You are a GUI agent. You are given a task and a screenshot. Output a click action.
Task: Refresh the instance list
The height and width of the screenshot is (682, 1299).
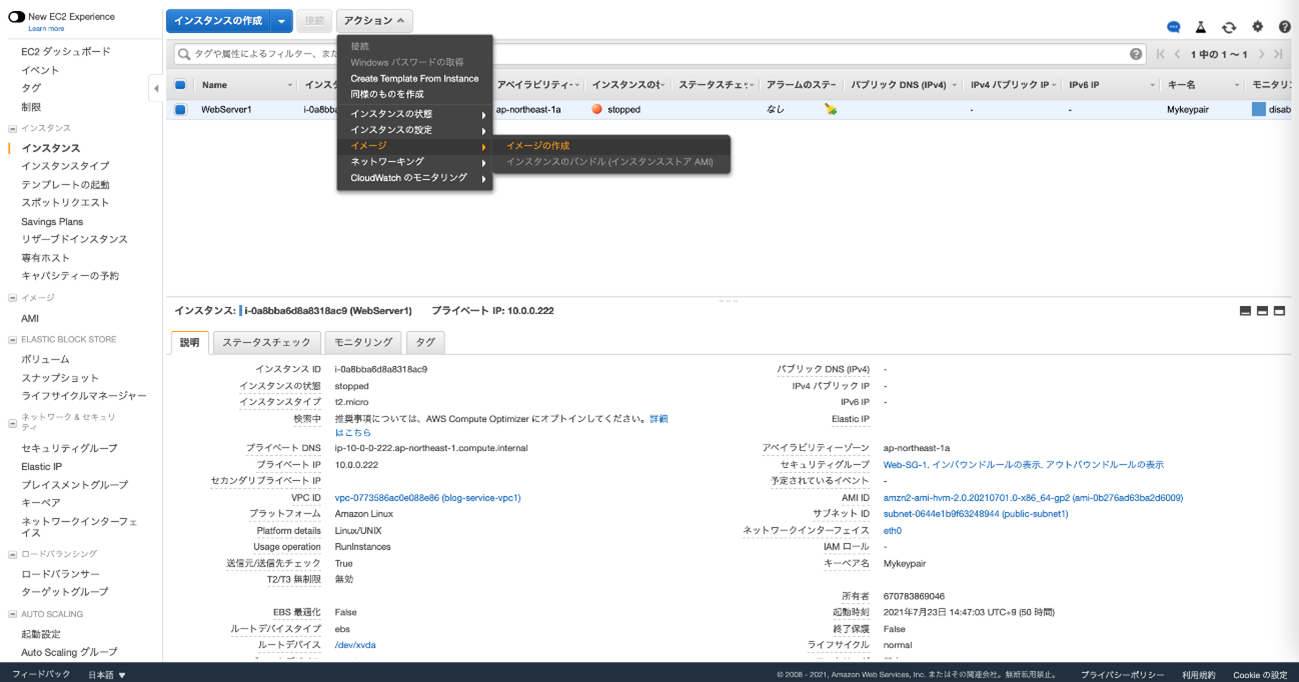[1229, 27]
